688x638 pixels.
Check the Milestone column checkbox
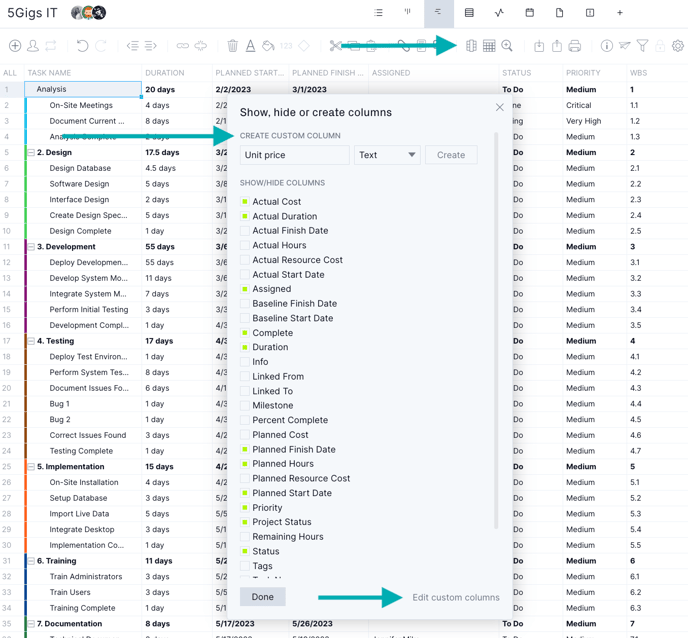(245, 405)
